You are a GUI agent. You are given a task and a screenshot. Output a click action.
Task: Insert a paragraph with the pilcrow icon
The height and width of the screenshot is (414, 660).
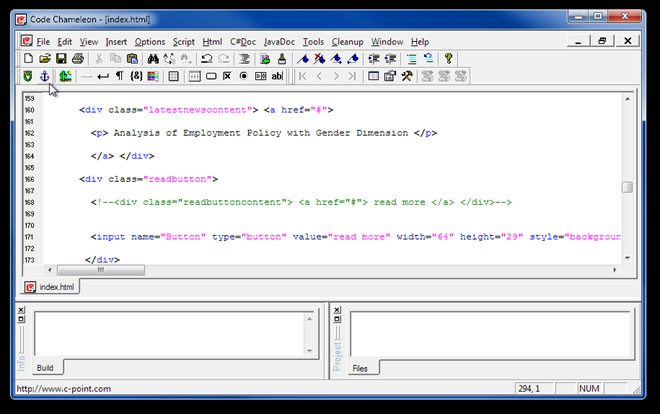click(120, 76)
